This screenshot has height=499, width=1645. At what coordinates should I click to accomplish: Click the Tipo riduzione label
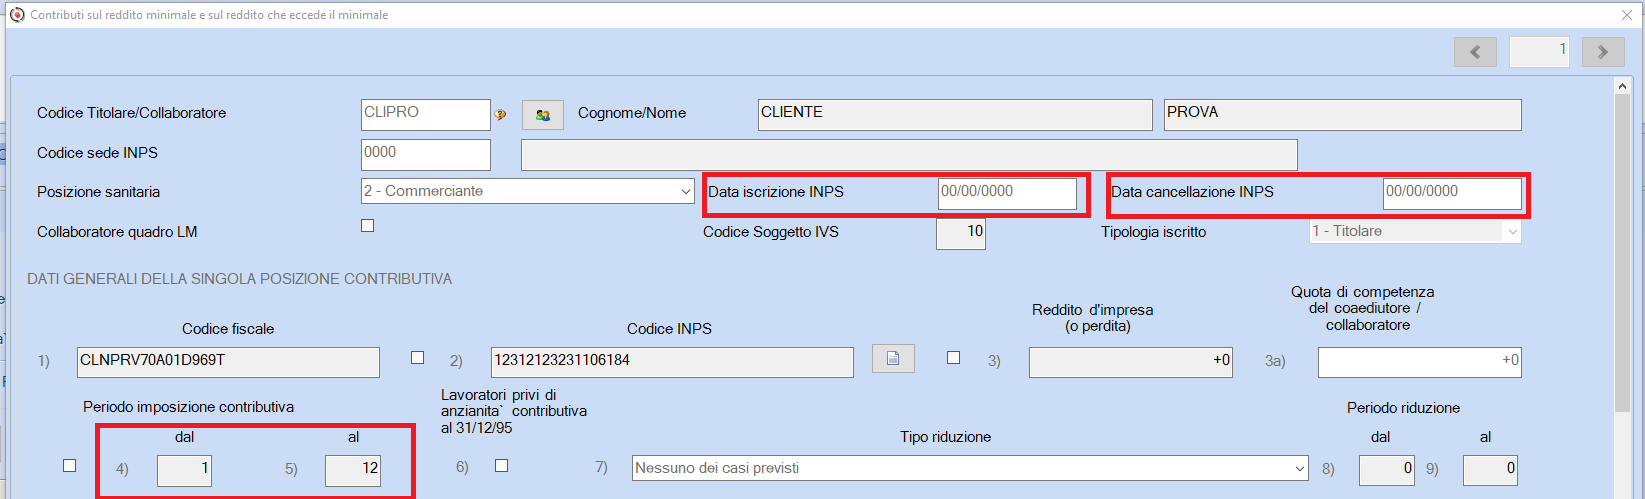(946, 437)
